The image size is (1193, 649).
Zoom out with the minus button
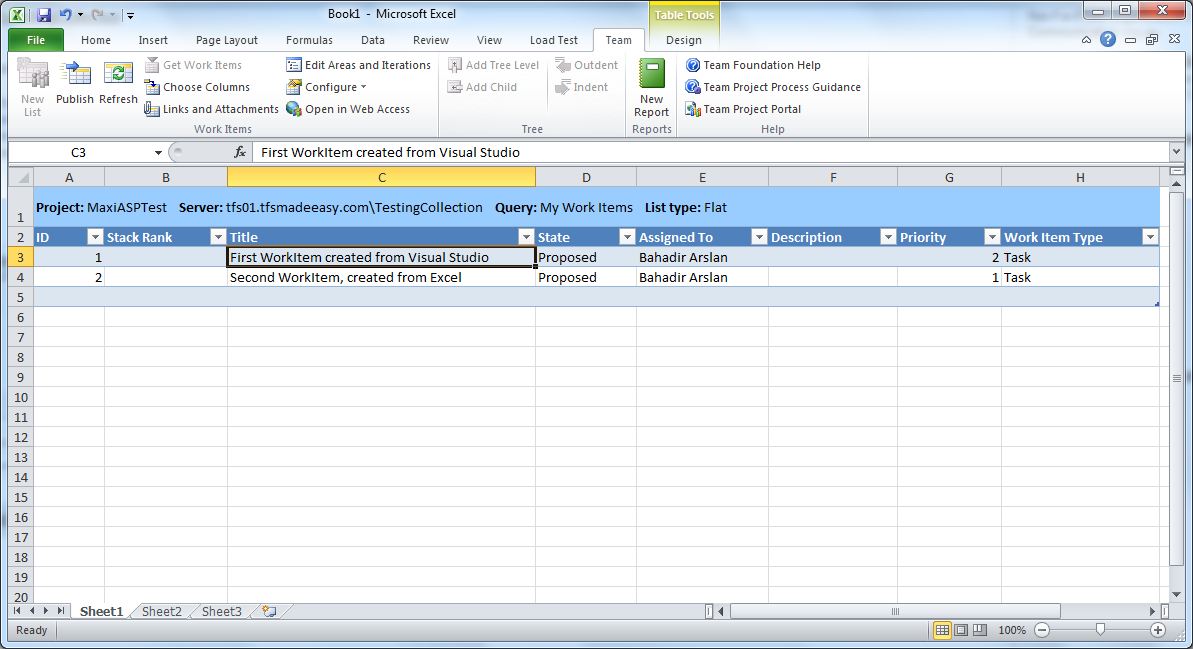point(1042,630)
